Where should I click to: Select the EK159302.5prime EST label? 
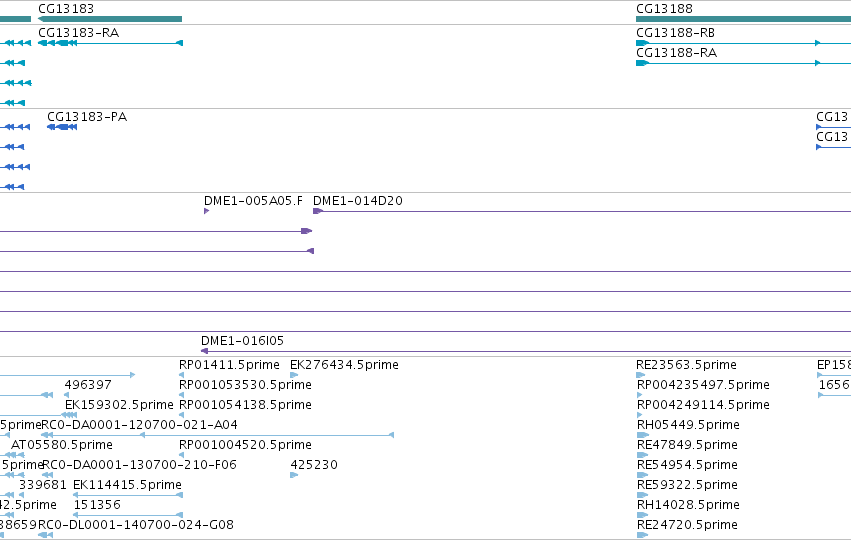pyautogui.click(x=119, y=405)
